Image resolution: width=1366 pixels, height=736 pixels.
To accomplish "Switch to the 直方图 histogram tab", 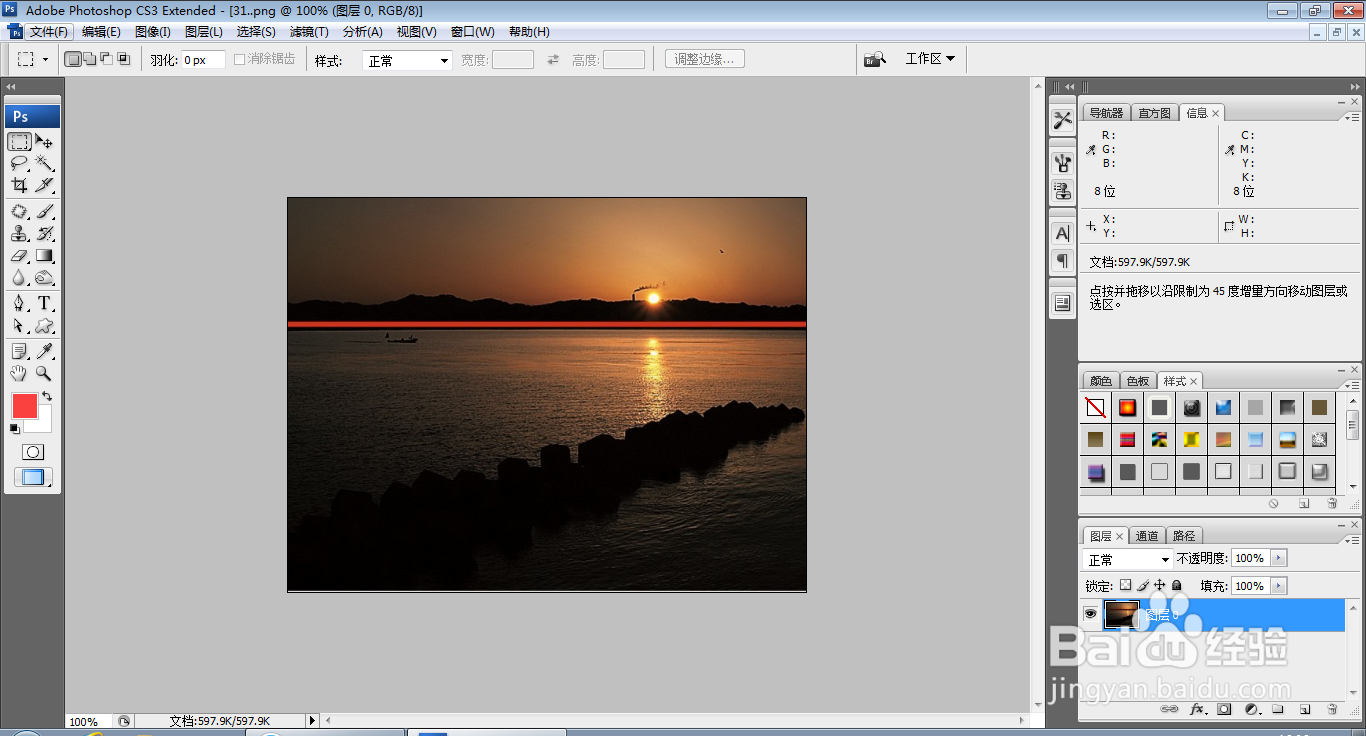I will tap(1154, 113).
